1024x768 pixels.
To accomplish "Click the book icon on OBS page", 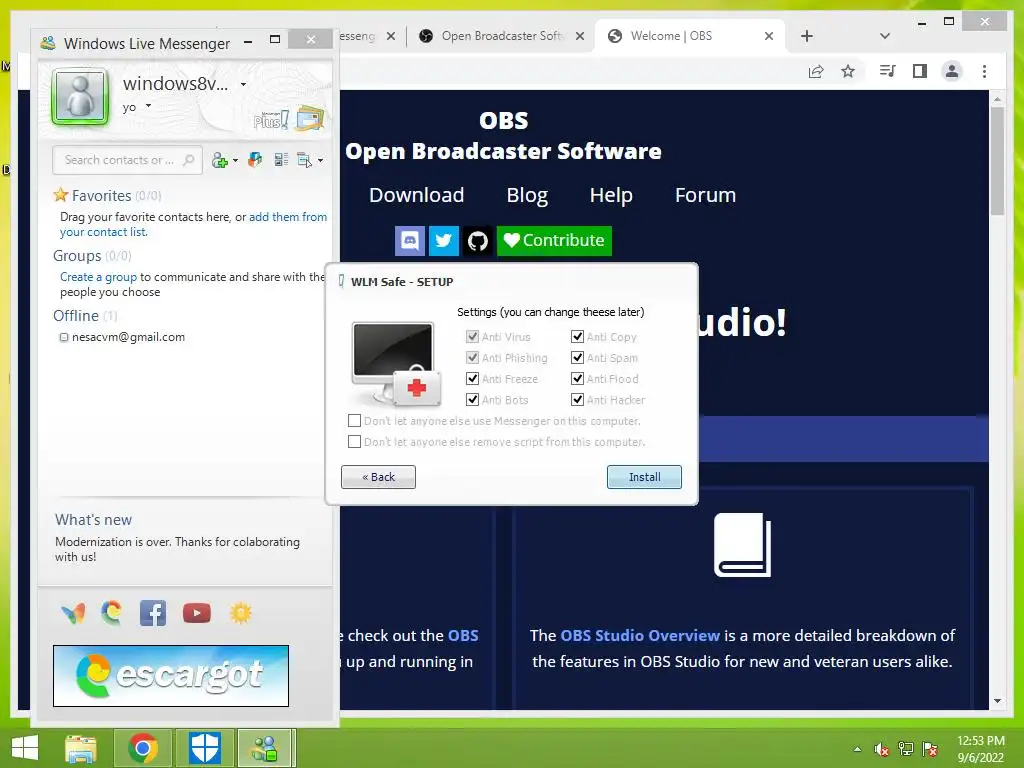I will pos(743,545).
